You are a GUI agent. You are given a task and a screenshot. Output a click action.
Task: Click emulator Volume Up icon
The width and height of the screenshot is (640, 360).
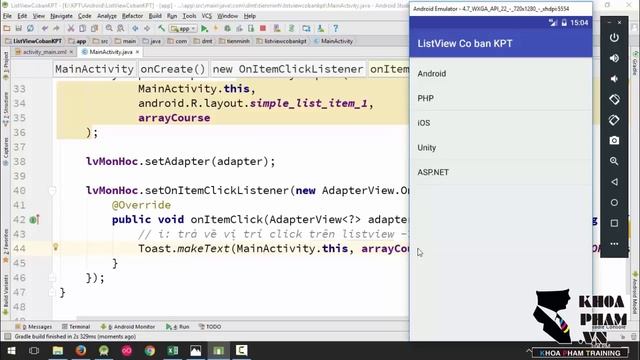pos(614,58)
